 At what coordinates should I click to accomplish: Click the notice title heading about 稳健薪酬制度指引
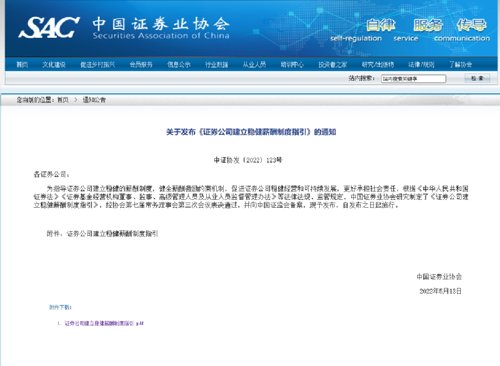tap(251, 132)
